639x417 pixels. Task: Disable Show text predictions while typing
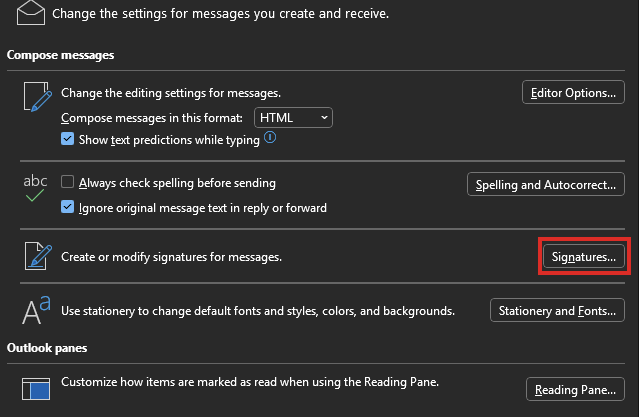click(68, 140)
